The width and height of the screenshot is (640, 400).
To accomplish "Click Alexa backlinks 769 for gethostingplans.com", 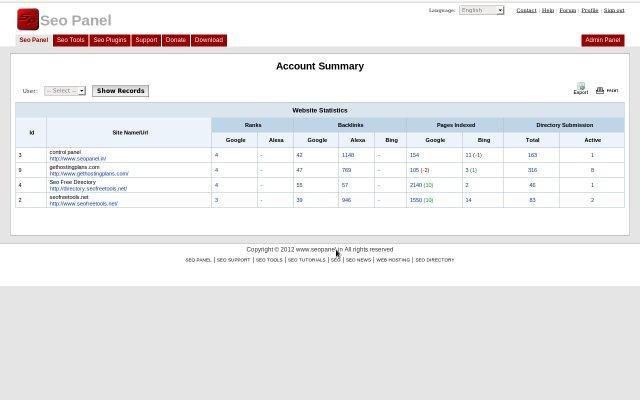I will click(346, 170).
